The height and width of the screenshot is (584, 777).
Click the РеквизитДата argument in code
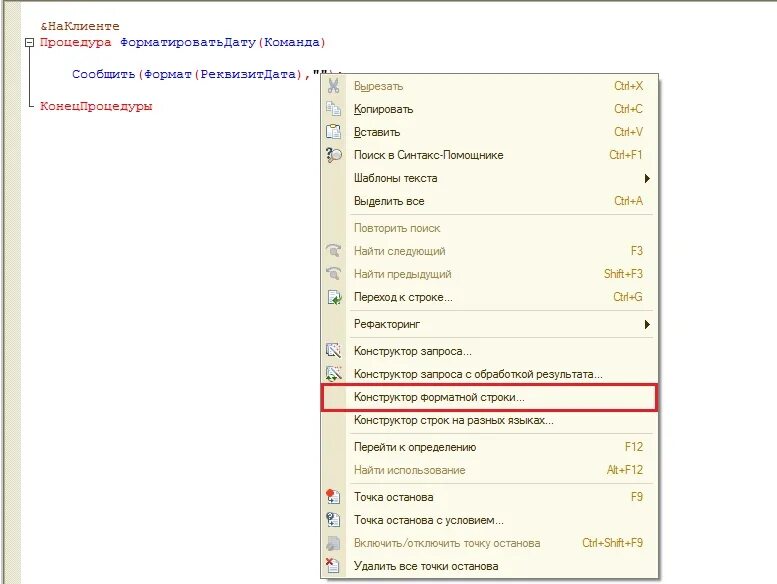pos(248,74)
